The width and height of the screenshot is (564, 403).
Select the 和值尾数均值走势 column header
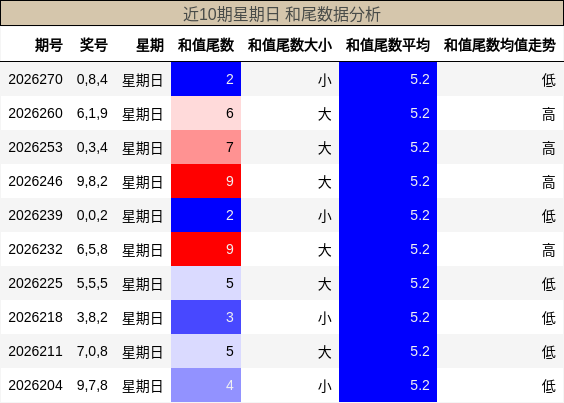tap(500, 45)
